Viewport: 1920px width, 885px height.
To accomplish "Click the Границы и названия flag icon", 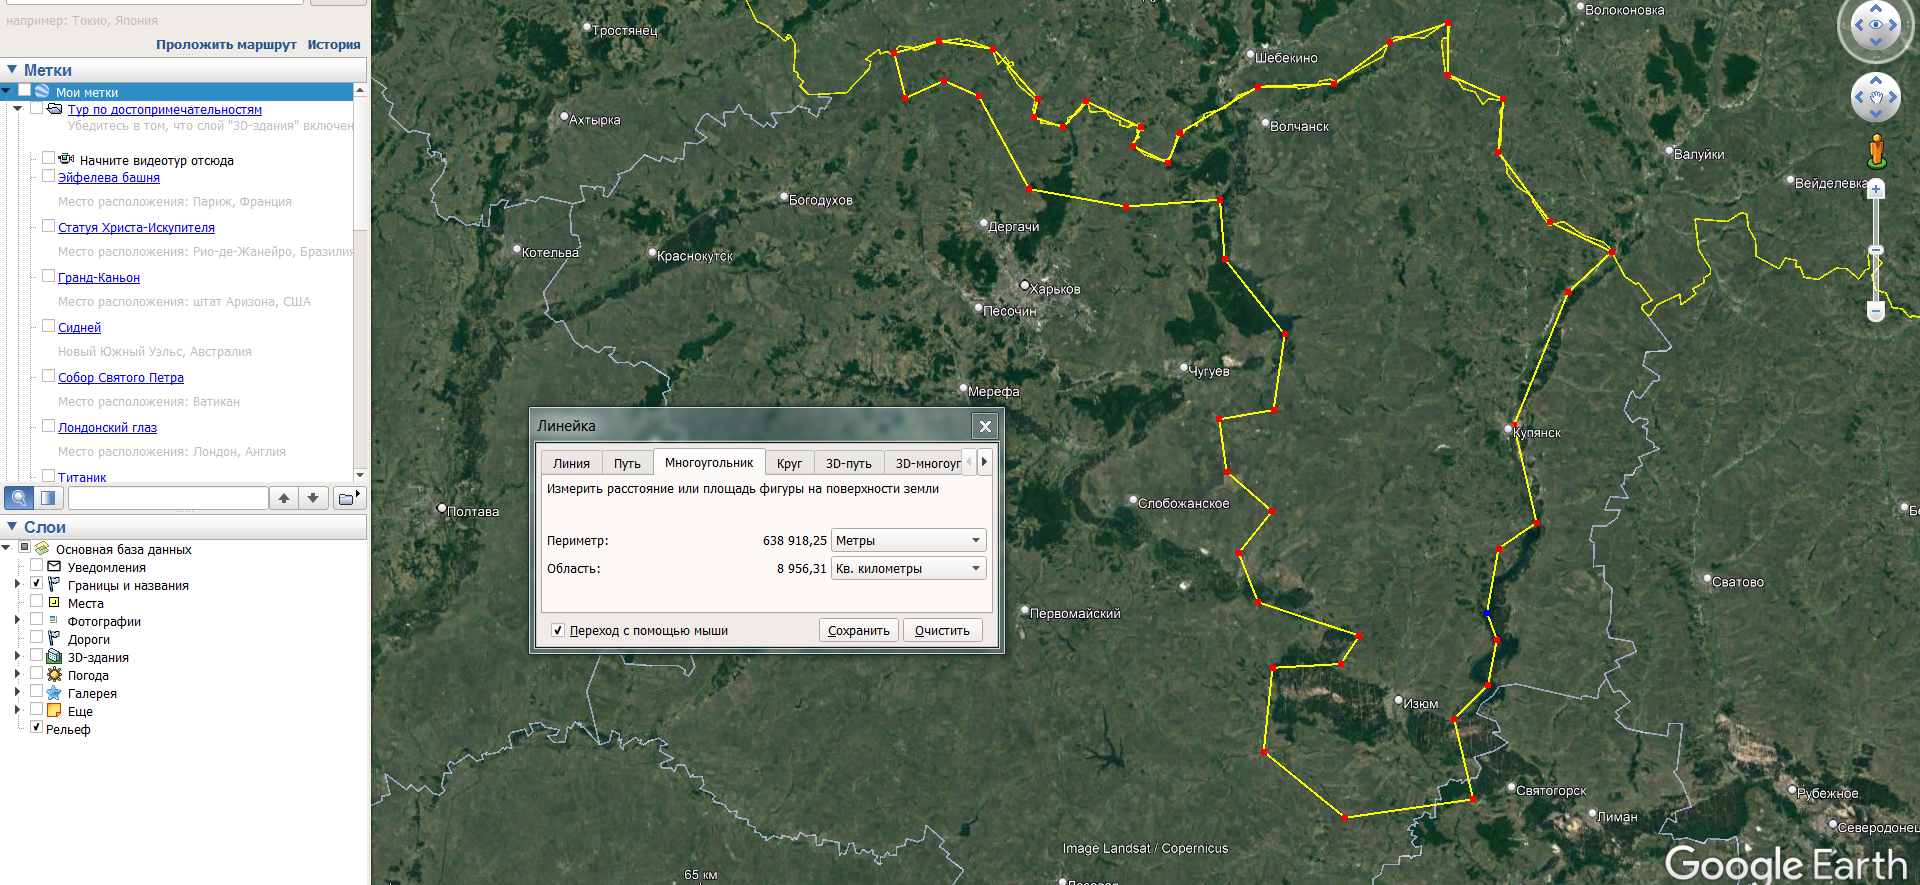I will 54,585.
